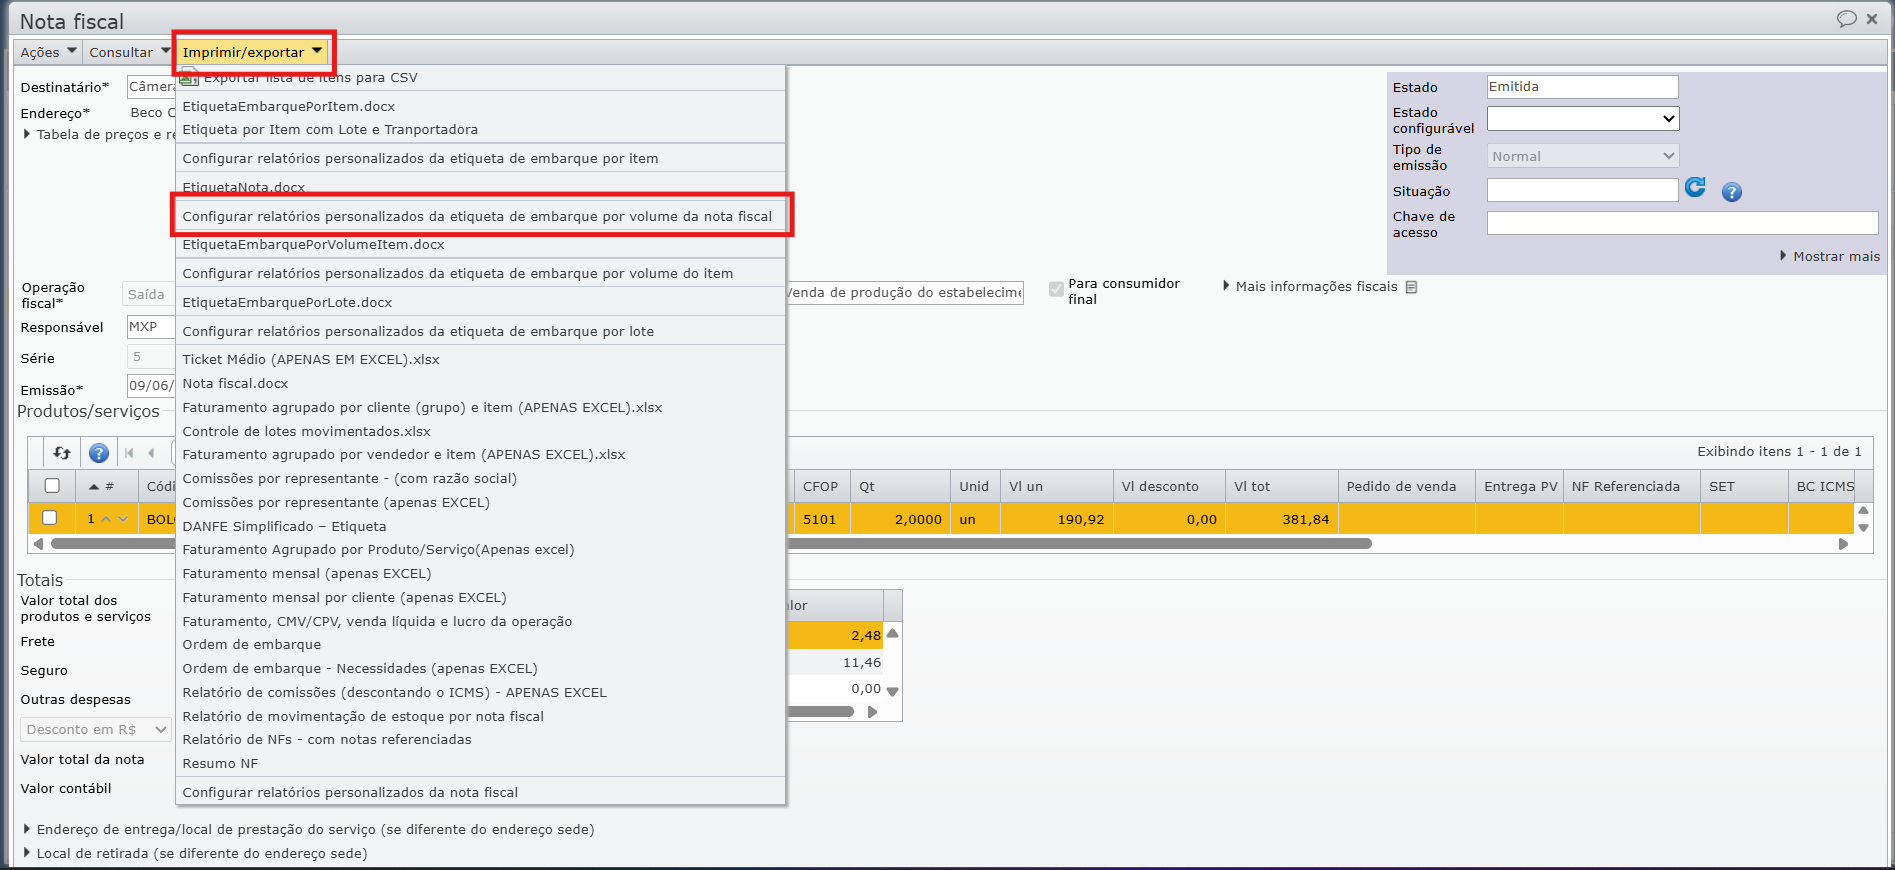Viewport: 1895px width, 870px height.
Task: Select Faturamento mensal por cliente (apenas EXCEL)
Action: (481, 598)
